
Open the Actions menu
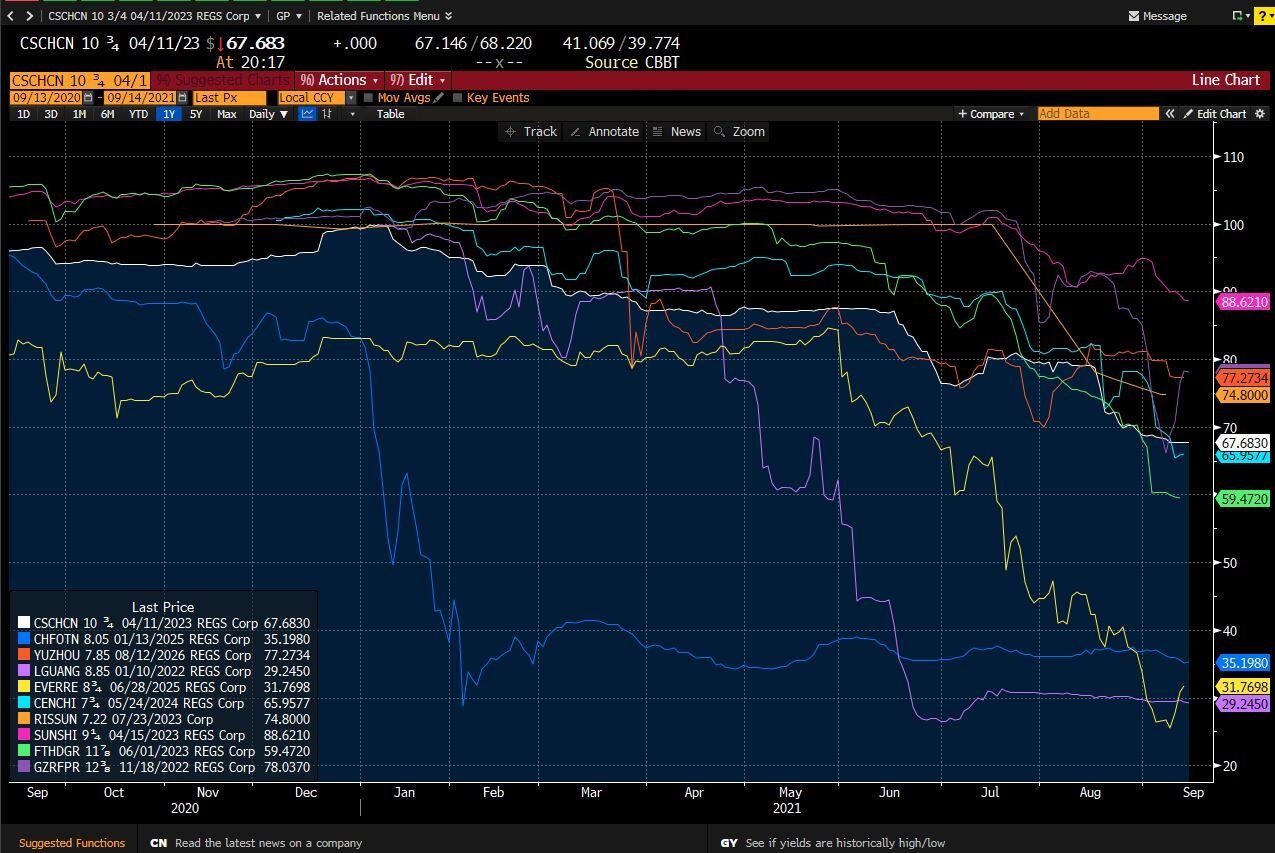tap(340, 80)
